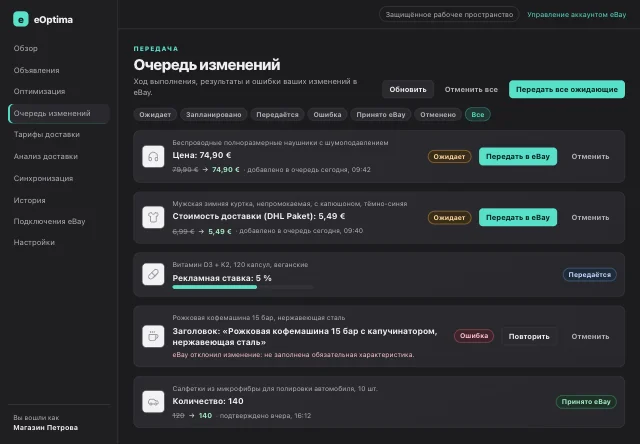
Task: Click Передать все ожидающие
Action: tap(567, 89)
